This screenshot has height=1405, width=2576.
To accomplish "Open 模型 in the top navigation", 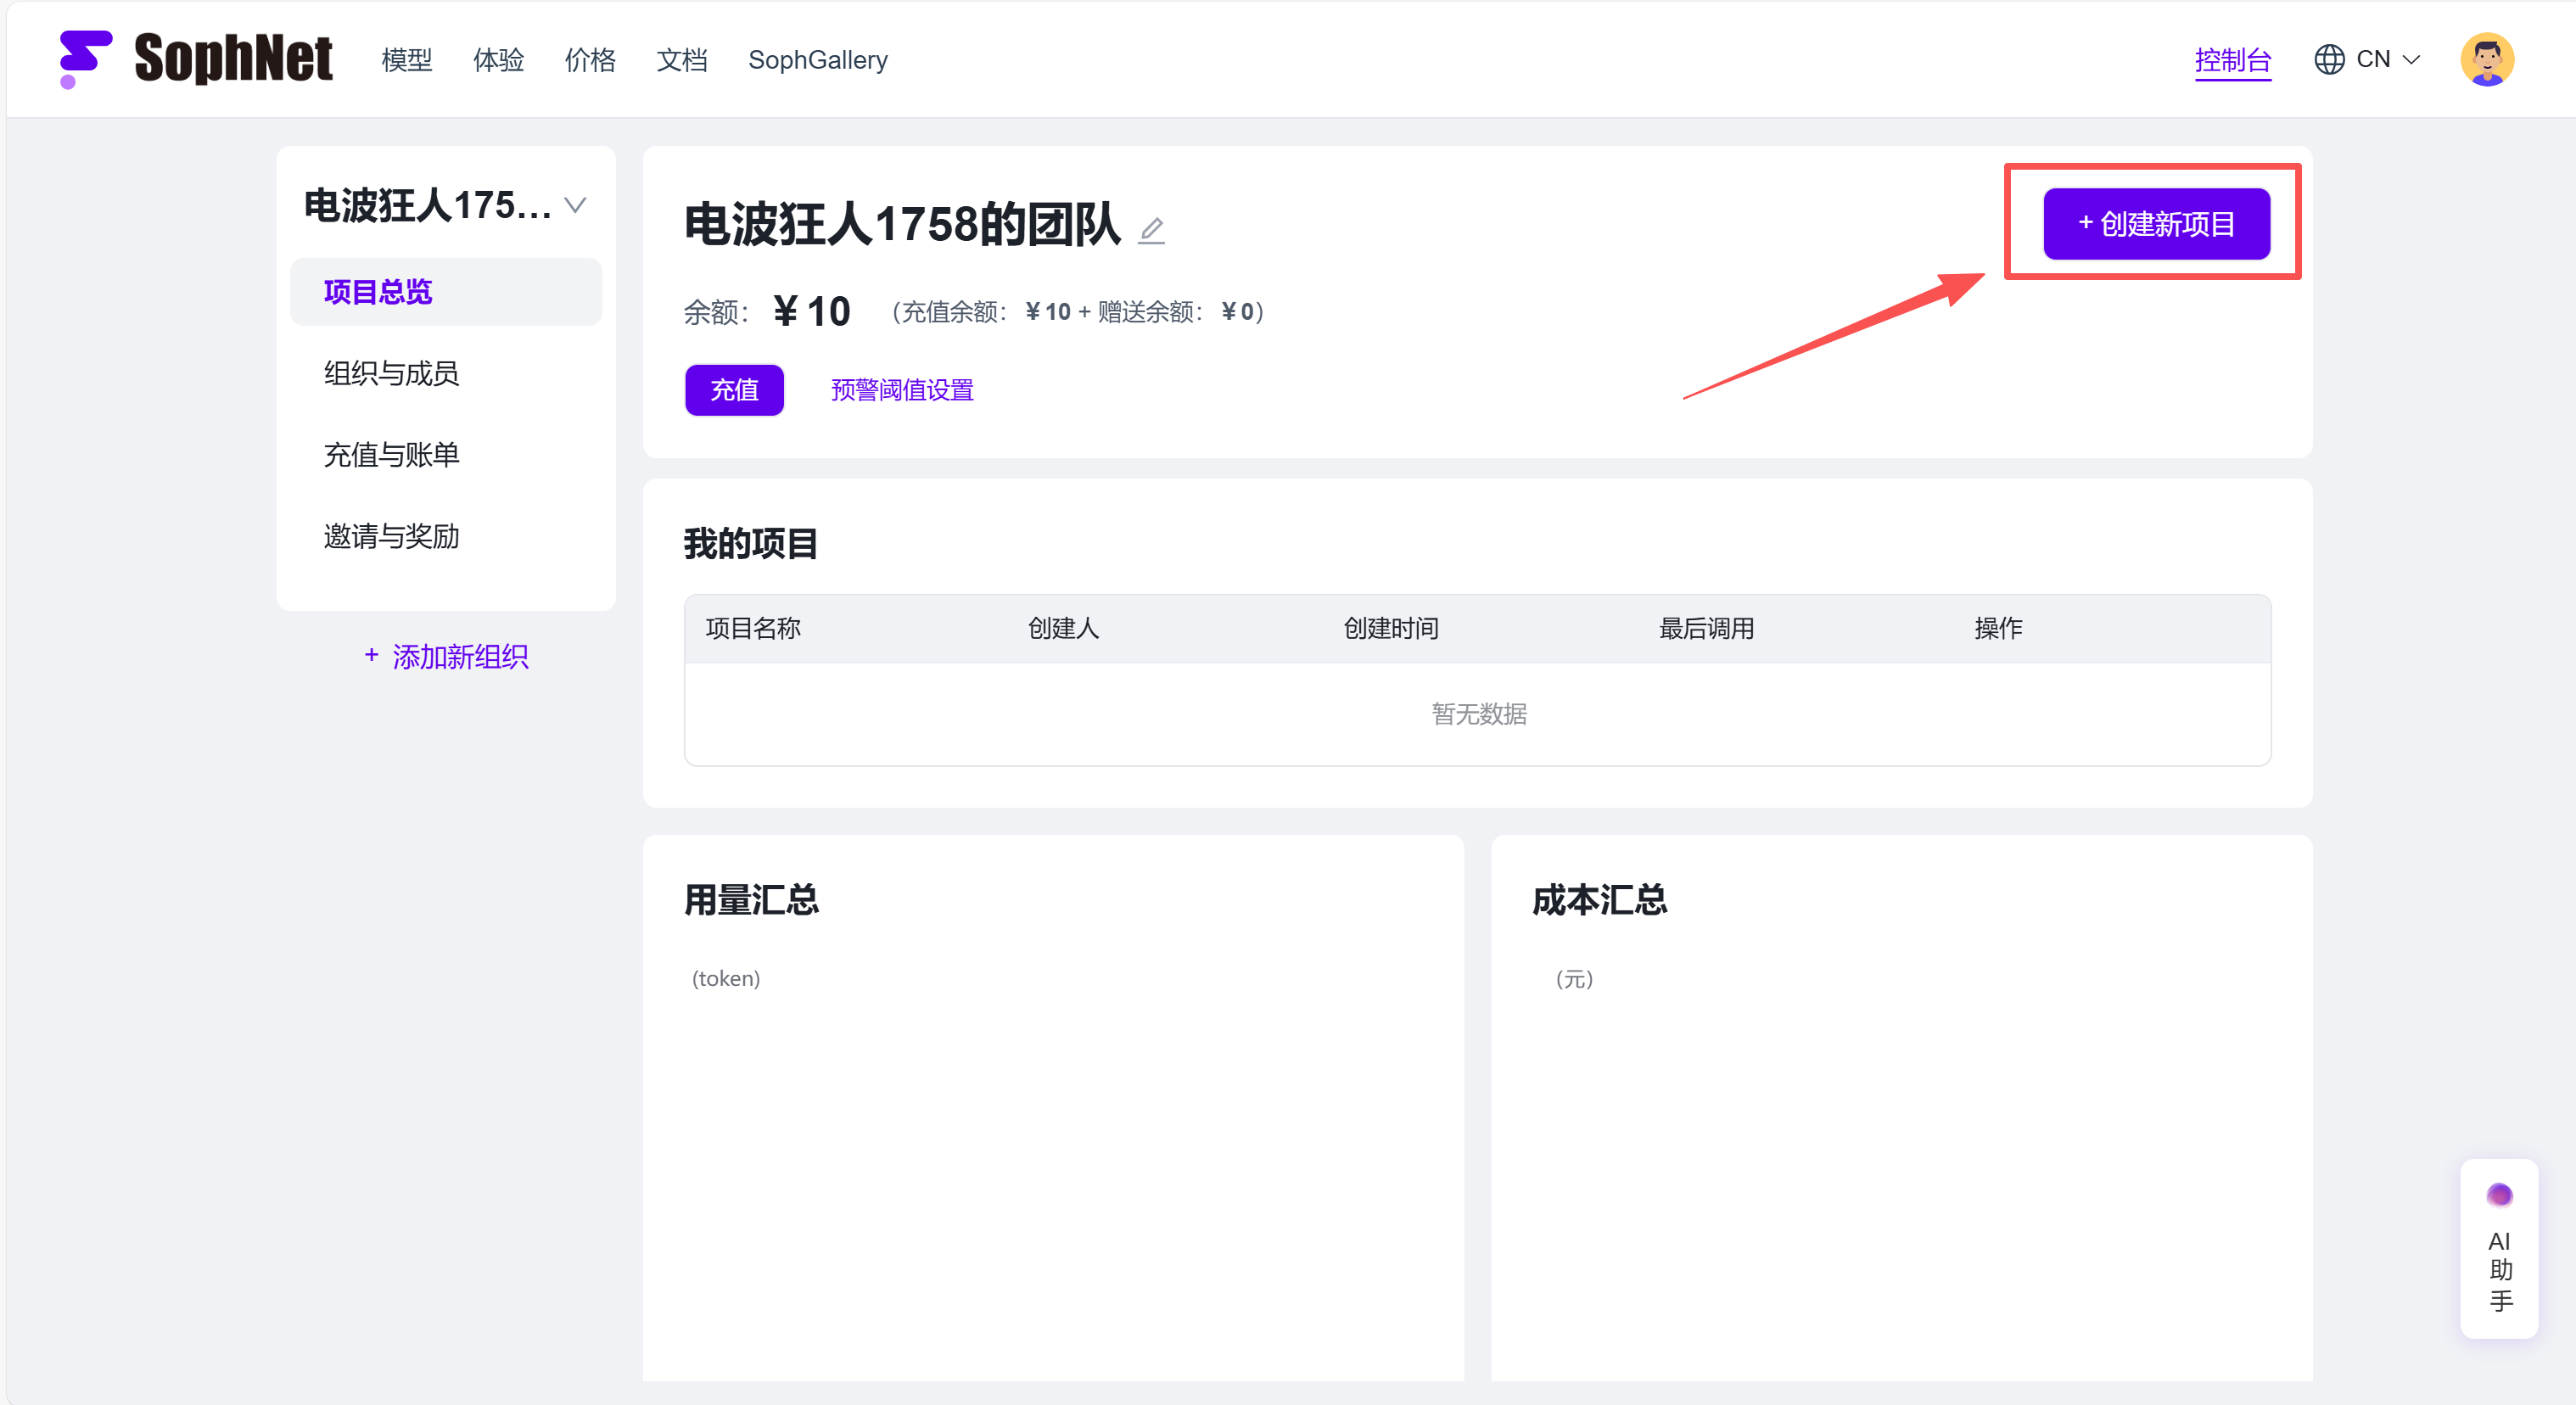I will pyautogui.click(x=406, y=60).
